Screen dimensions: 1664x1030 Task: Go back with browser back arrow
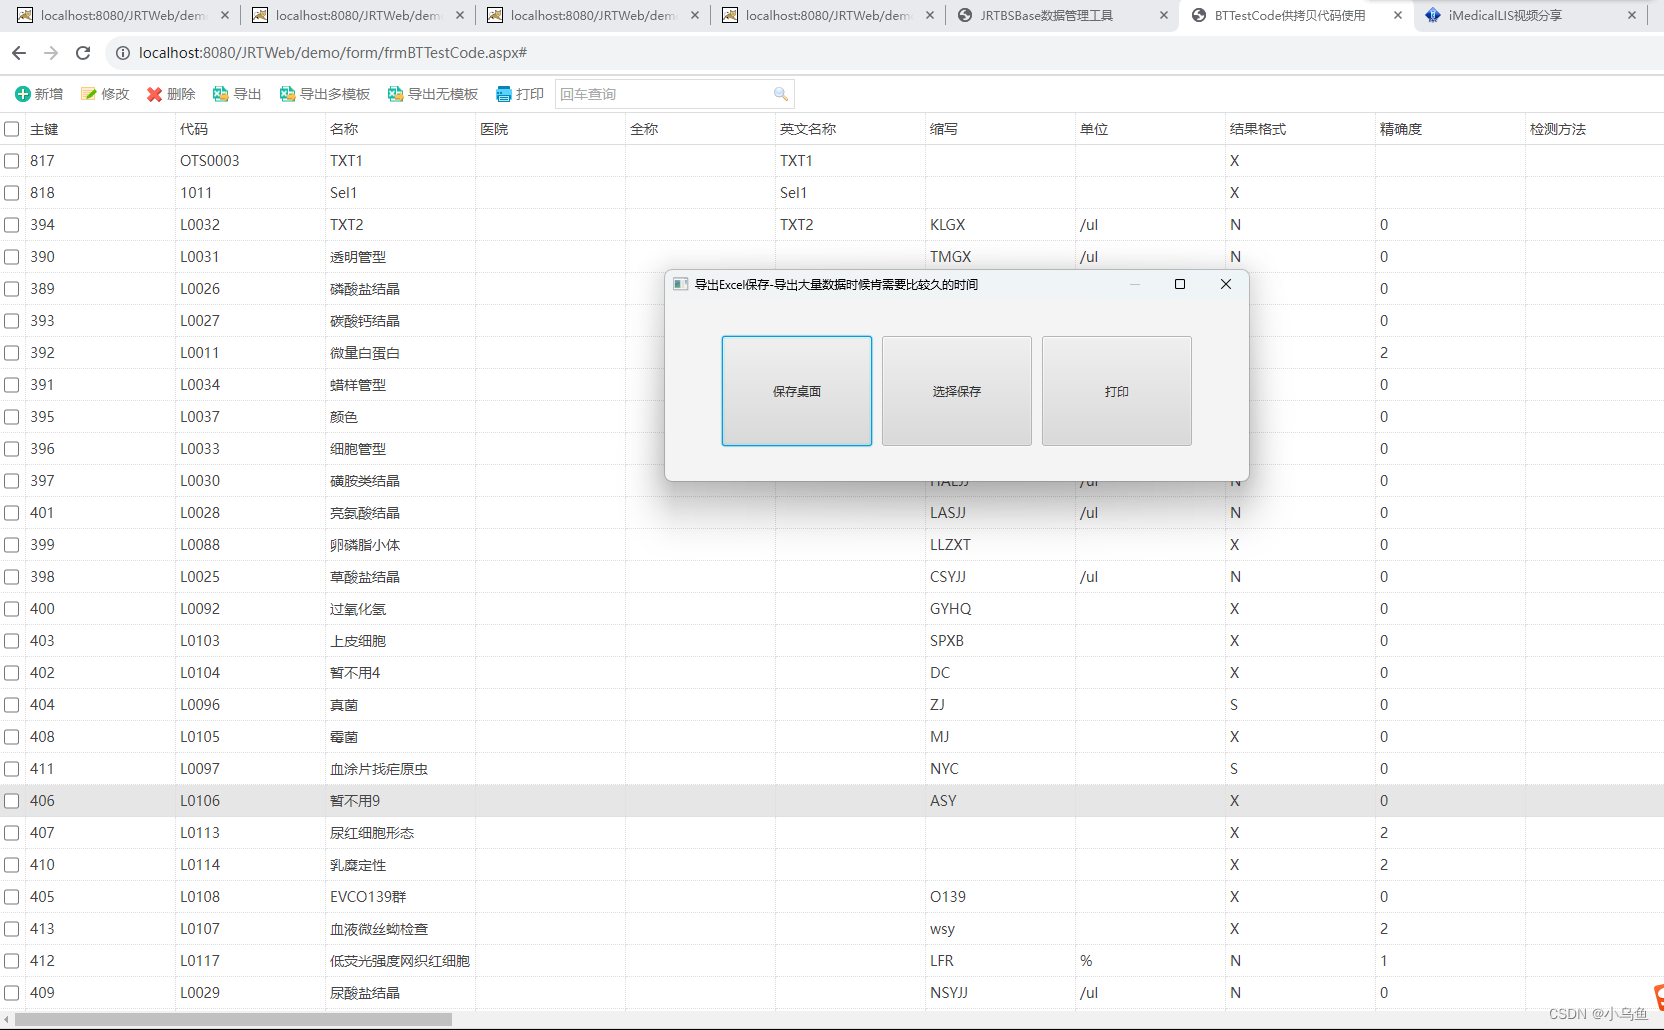tap(19, 53)
